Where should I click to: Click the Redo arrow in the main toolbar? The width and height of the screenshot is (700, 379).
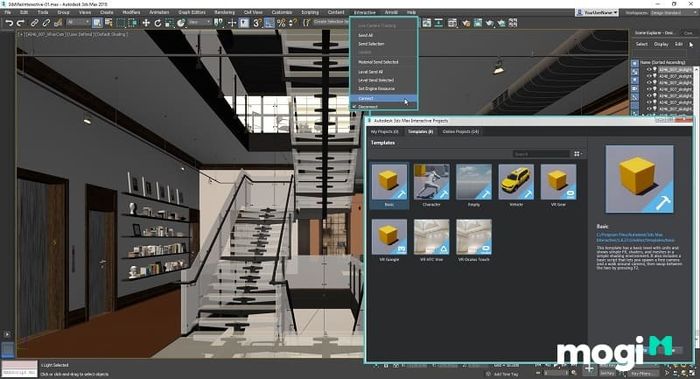[x=21, y=23]
